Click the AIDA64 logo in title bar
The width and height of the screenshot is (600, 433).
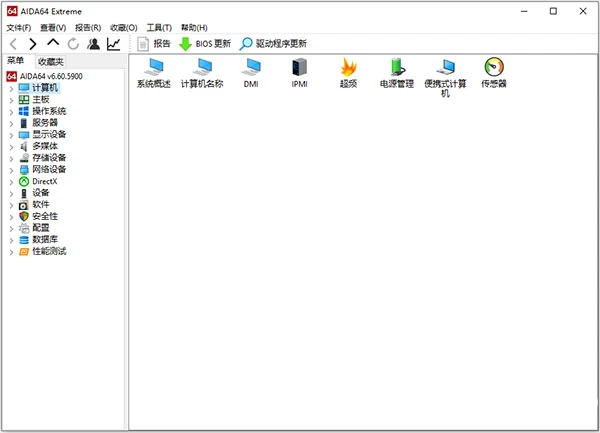(12, 11)
